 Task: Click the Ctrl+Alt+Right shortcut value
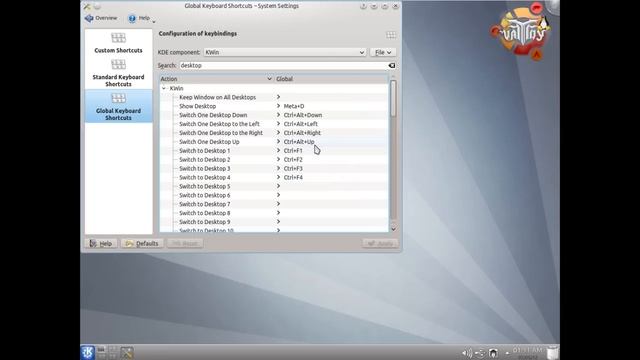302,133
